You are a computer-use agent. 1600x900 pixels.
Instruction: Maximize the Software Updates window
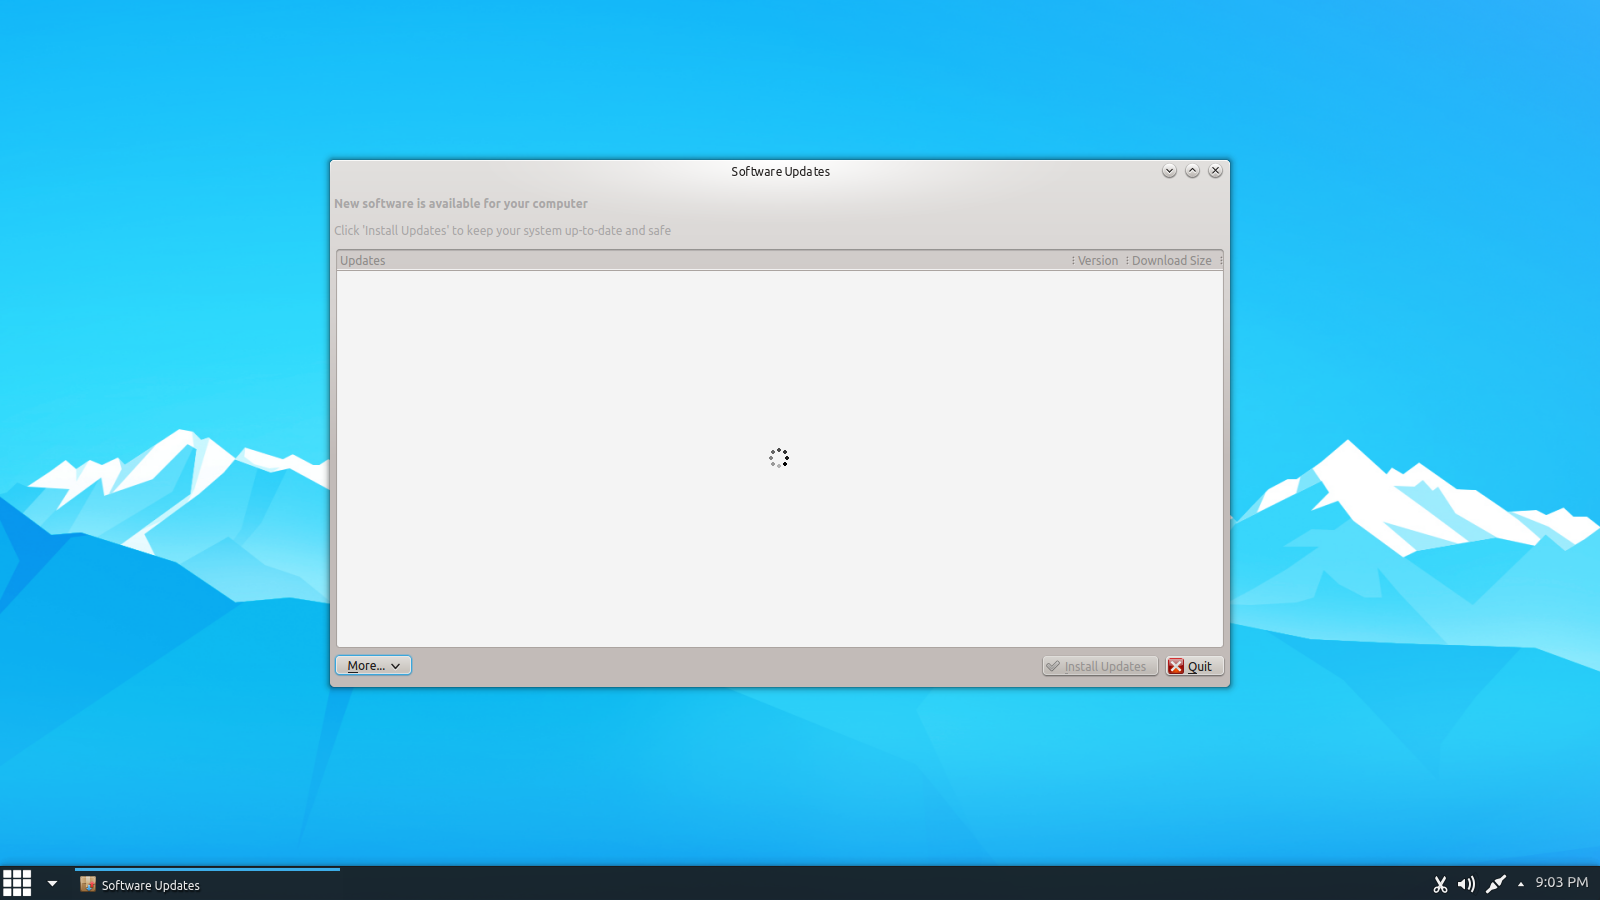pos(1192,171)
